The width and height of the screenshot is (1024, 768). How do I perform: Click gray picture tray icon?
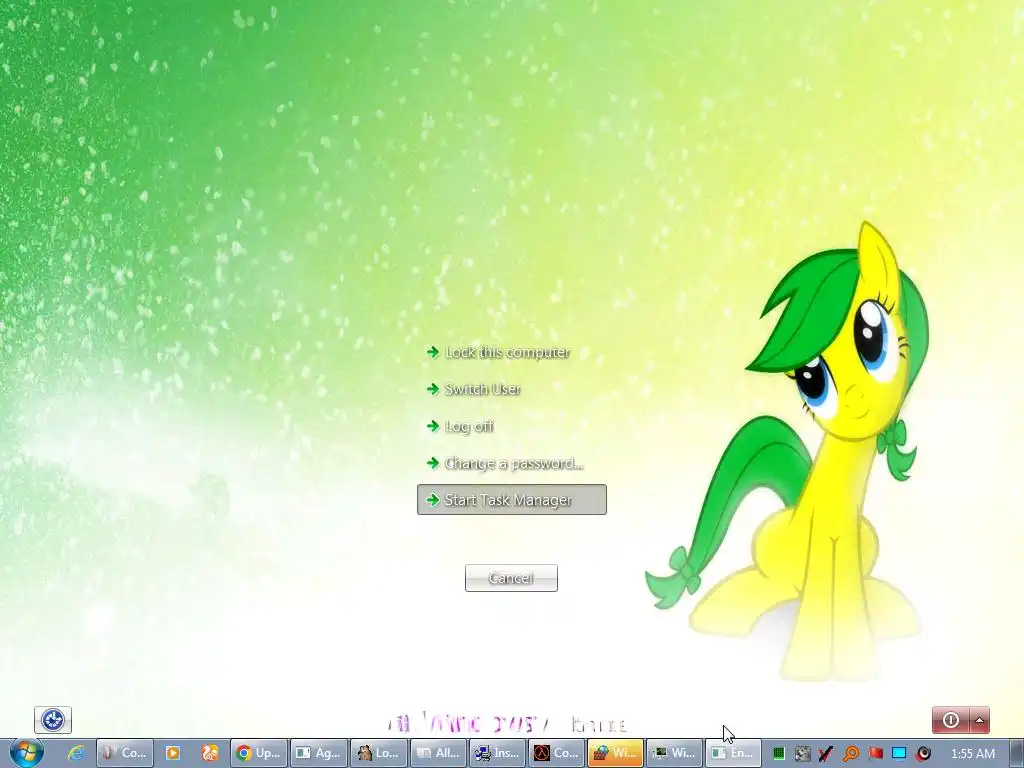click(x=802, y=754)
